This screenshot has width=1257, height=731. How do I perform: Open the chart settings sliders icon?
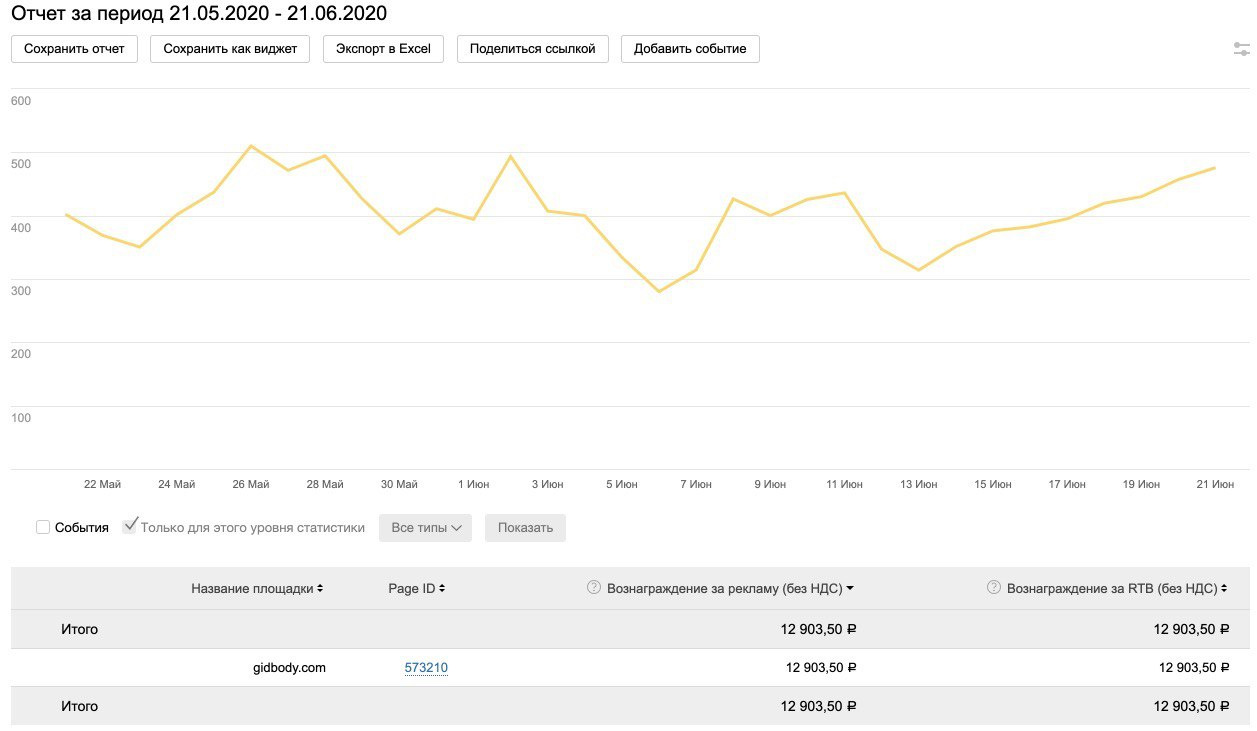click(x=1242, y=49)
